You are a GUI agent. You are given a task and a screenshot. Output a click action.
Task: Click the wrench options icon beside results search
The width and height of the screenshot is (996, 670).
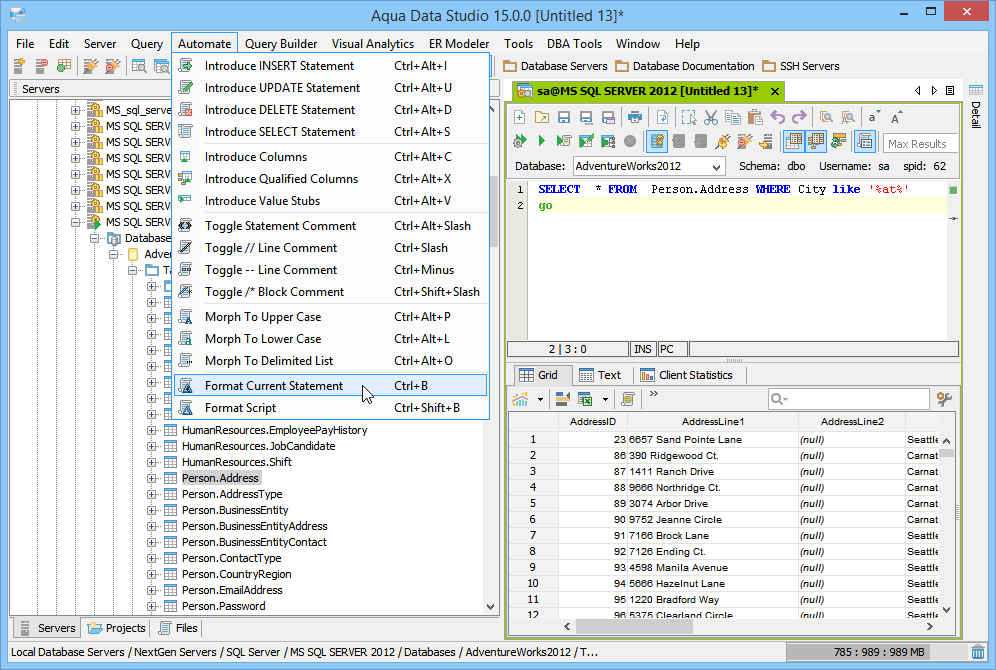(944, 399)
